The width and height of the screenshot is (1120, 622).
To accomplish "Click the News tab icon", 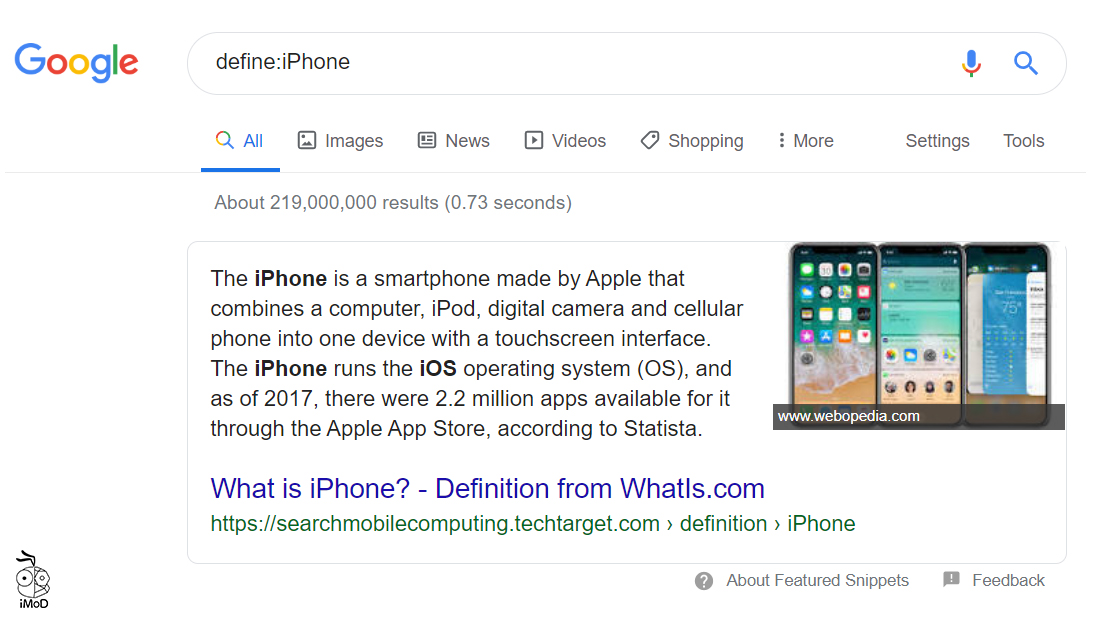I will (427, 141).
